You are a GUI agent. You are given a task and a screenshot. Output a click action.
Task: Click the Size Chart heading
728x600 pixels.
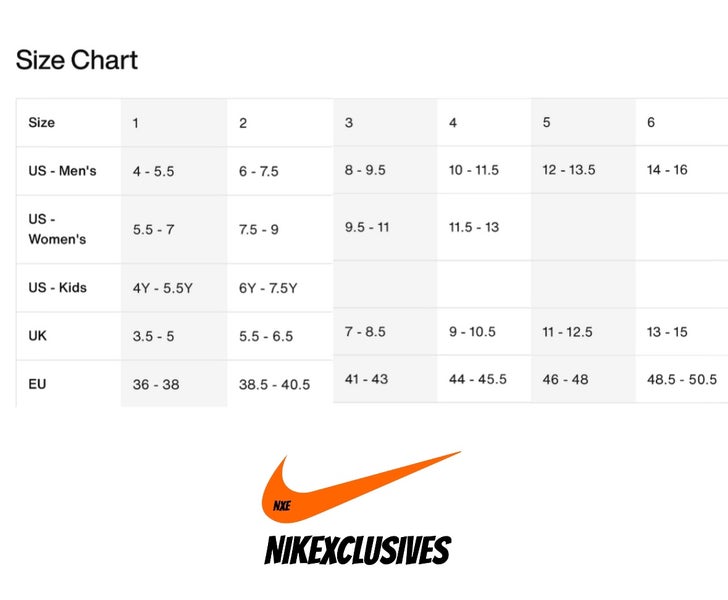pyautogui.click(x=77, y=60)
